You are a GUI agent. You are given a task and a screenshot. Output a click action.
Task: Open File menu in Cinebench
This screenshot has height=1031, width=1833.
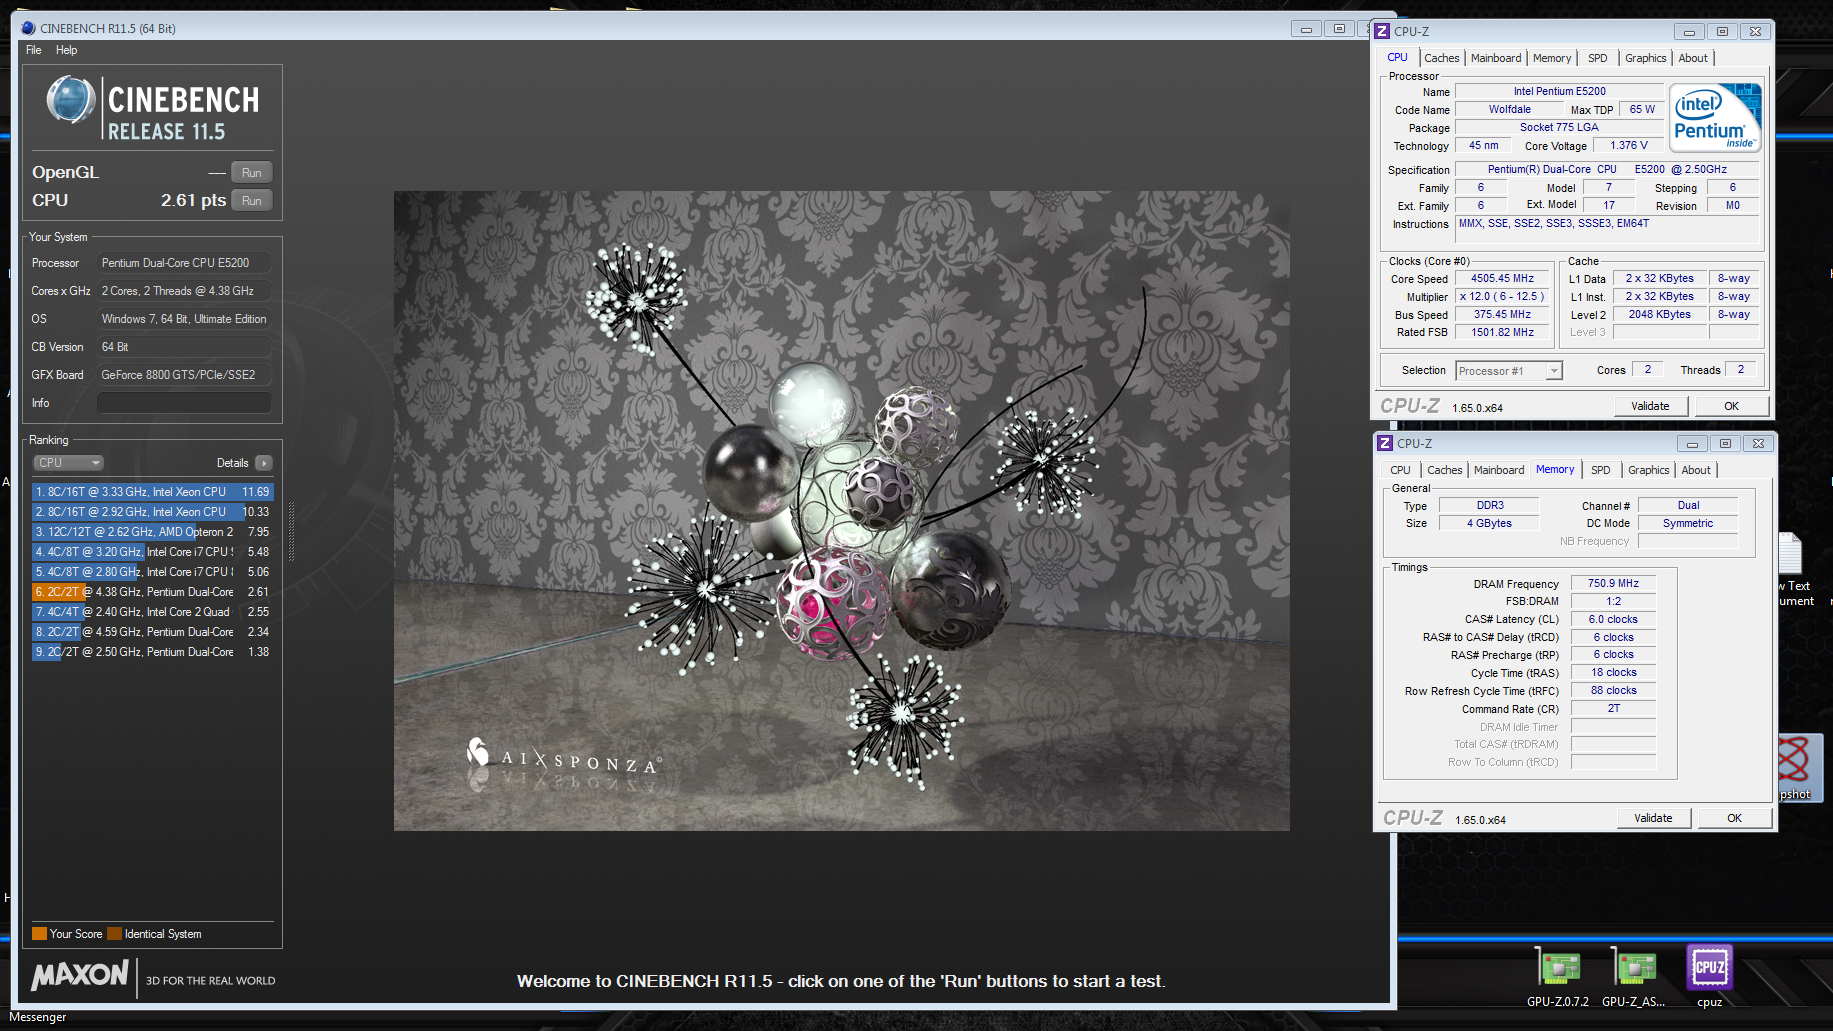pos(34,50)
